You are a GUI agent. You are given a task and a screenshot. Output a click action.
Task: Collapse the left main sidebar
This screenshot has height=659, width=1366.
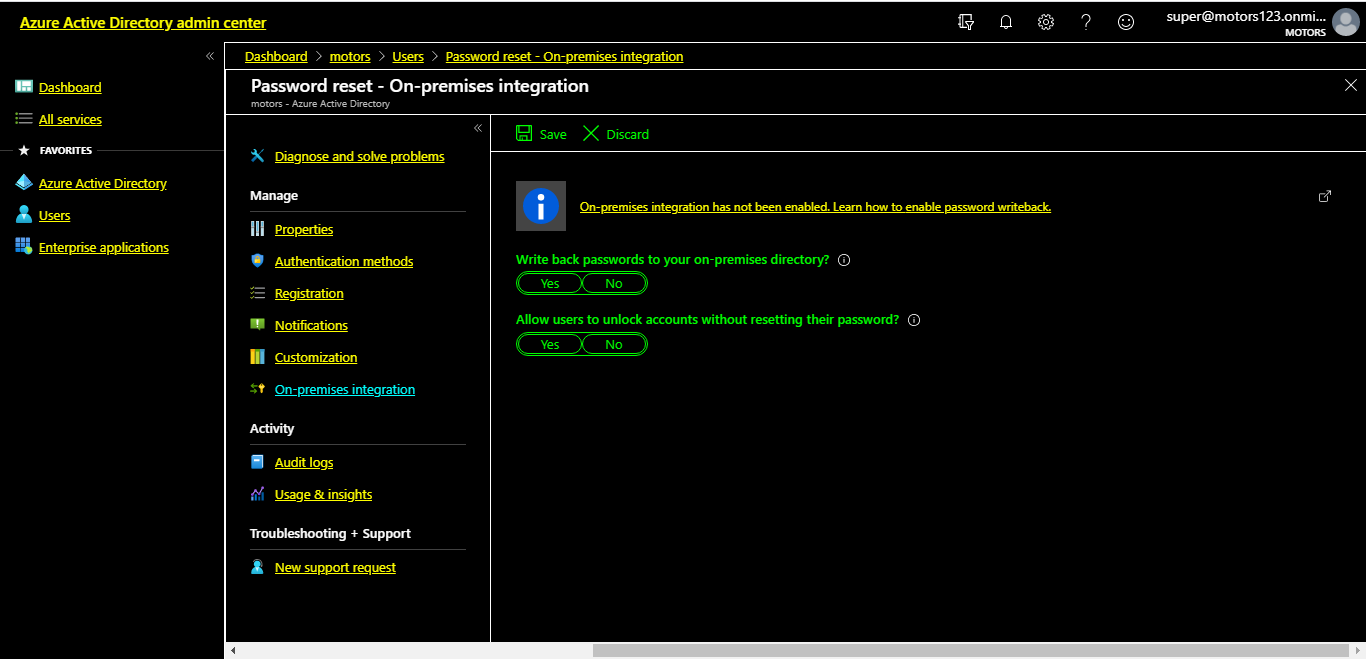click(x=210, y=56)
